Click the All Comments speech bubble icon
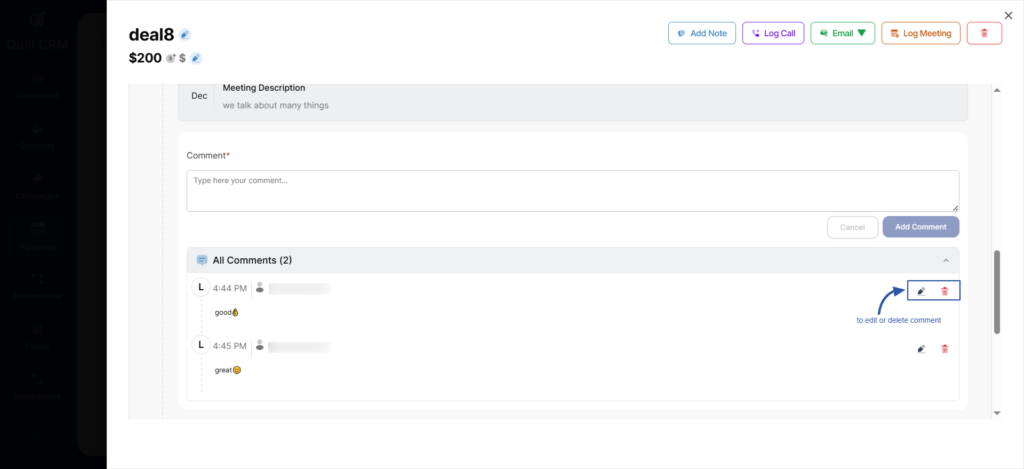 [x=202, y=260]
